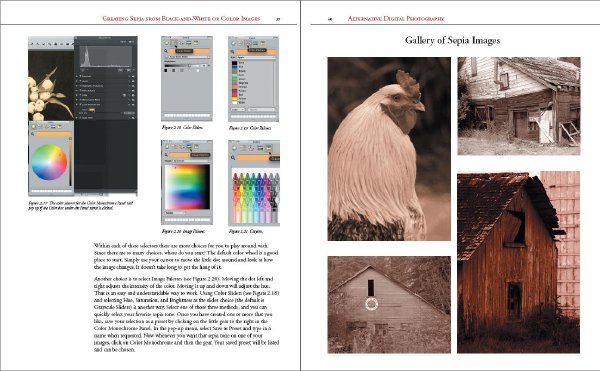This screenshot has height=371, width=600.
Task: Open the Gray Scale Slider dropdown in Figure 2.18
Action: coord(189,57)
